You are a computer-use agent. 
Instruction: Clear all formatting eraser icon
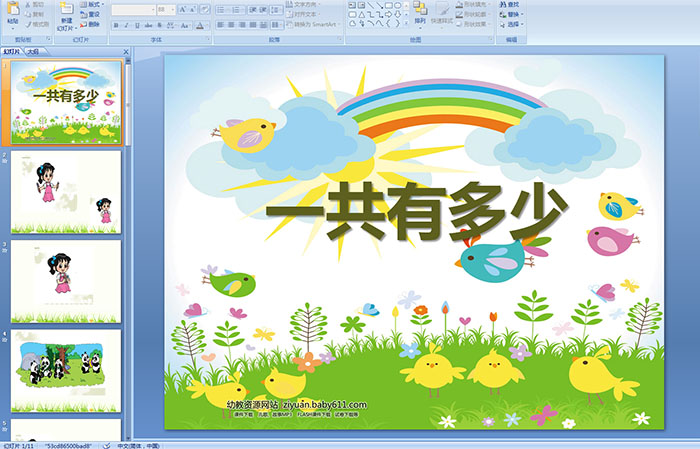[x=205, y=10]
